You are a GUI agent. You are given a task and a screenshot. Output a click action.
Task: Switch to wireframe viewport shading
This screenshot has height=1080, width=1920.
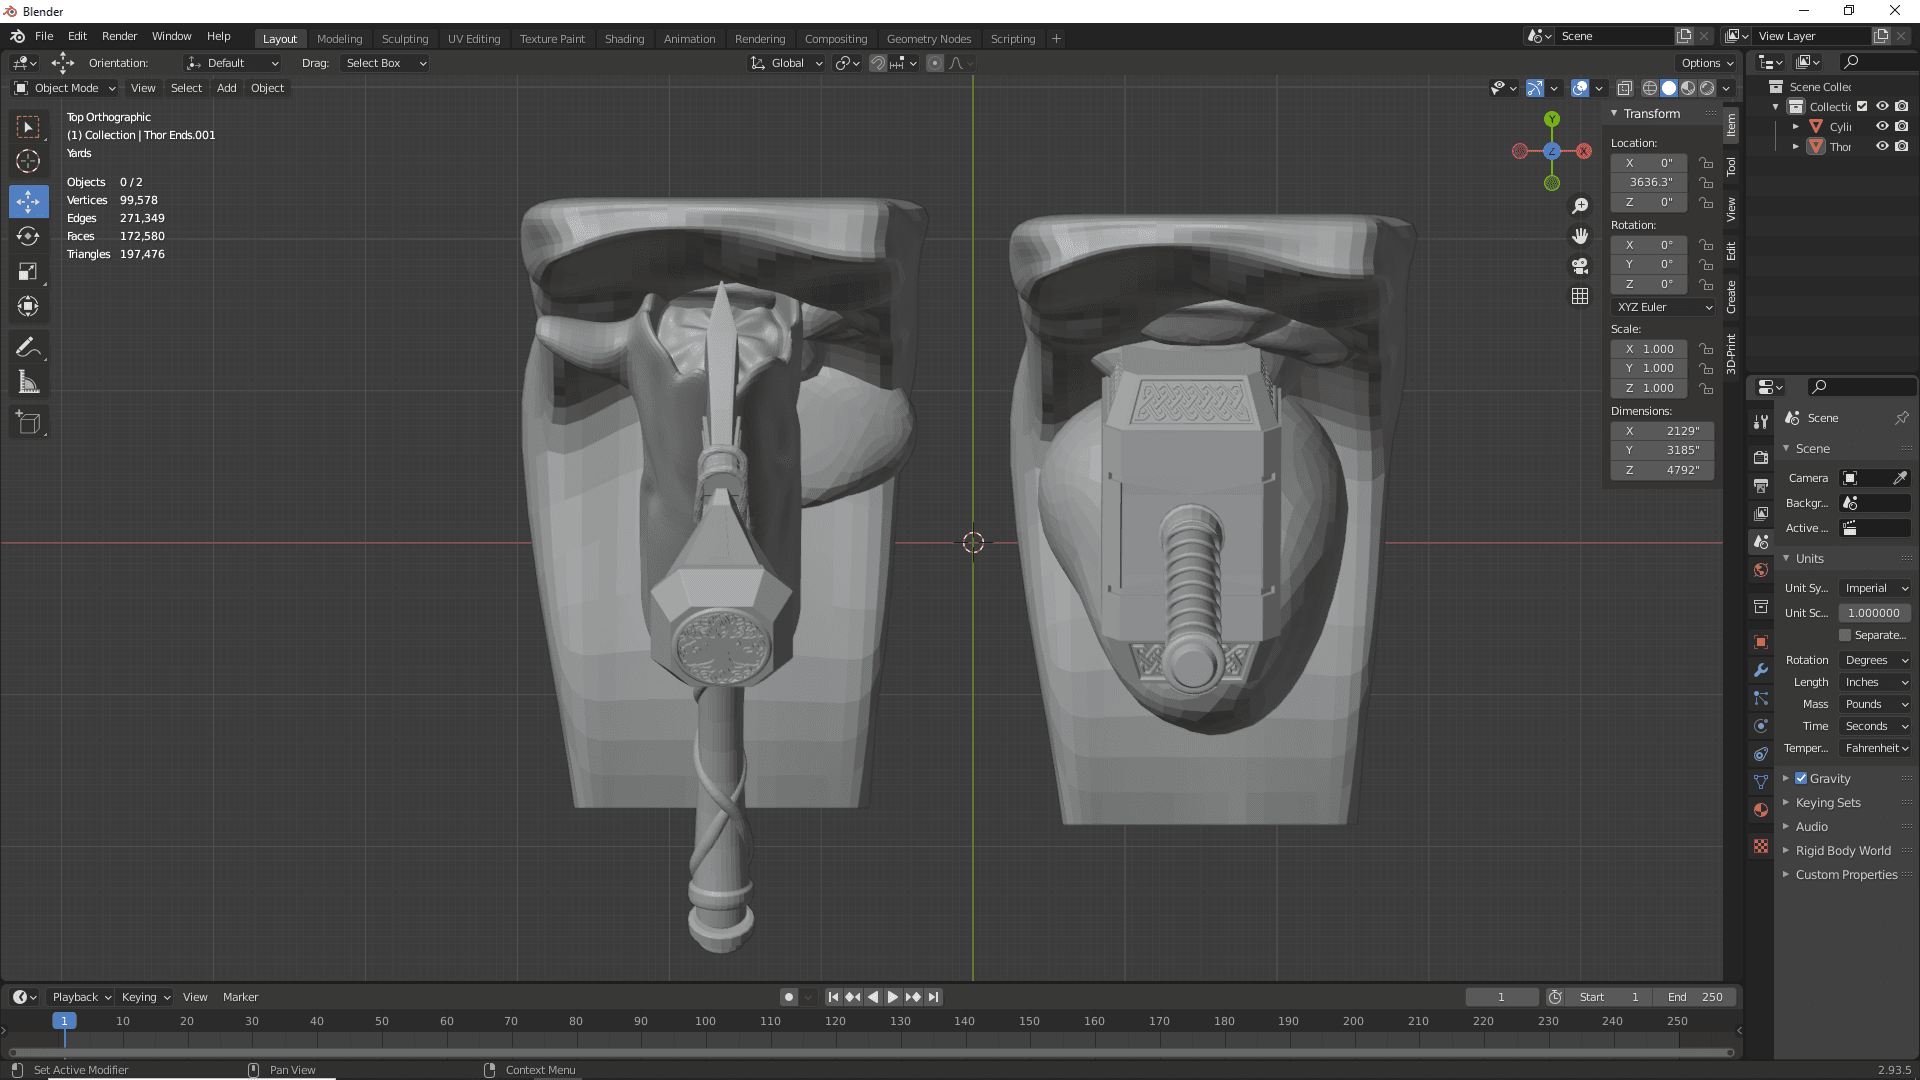click(1650, 88)
